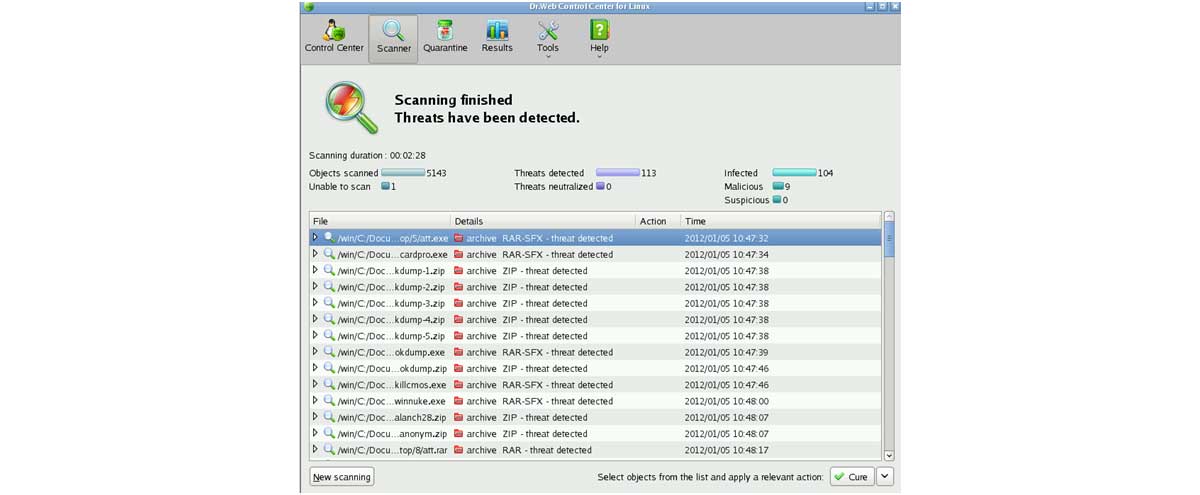Select the kdump-4.zip file row
1200x495 pixels.
[596, 319]
